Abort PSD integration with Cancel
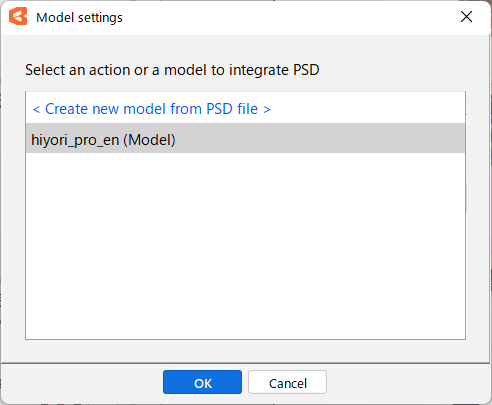This screenshot has height=405, width=492. click(287, 382)
